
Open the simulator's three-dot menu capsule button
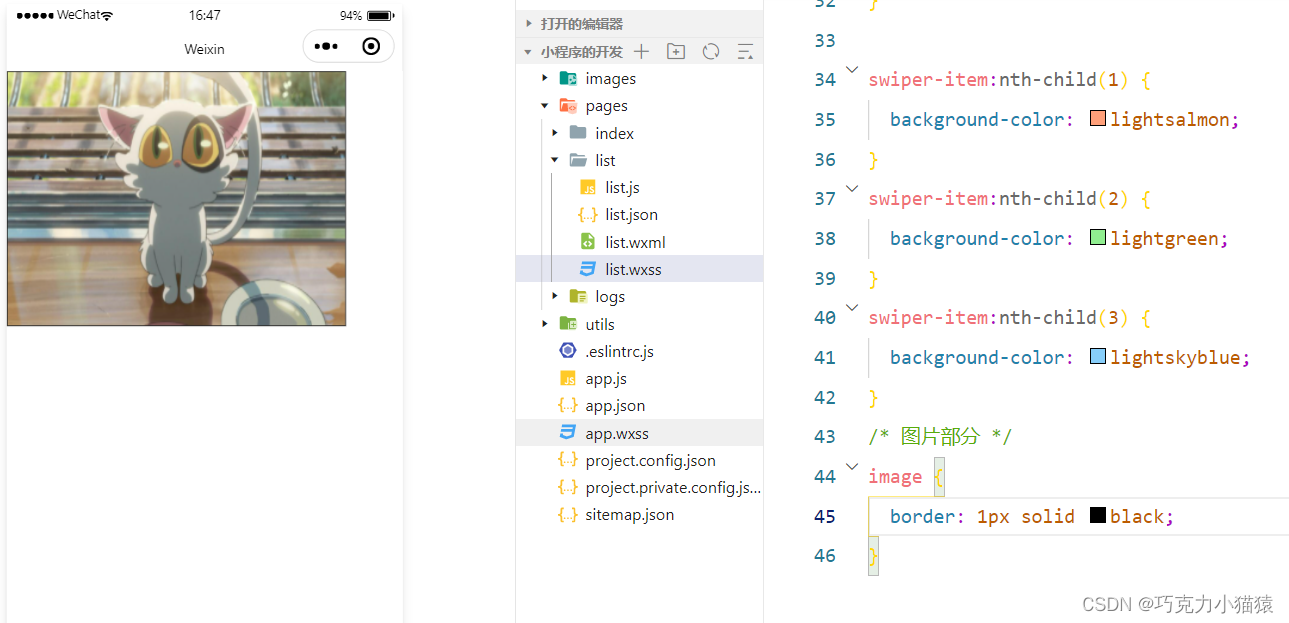[x=326, y=46]
